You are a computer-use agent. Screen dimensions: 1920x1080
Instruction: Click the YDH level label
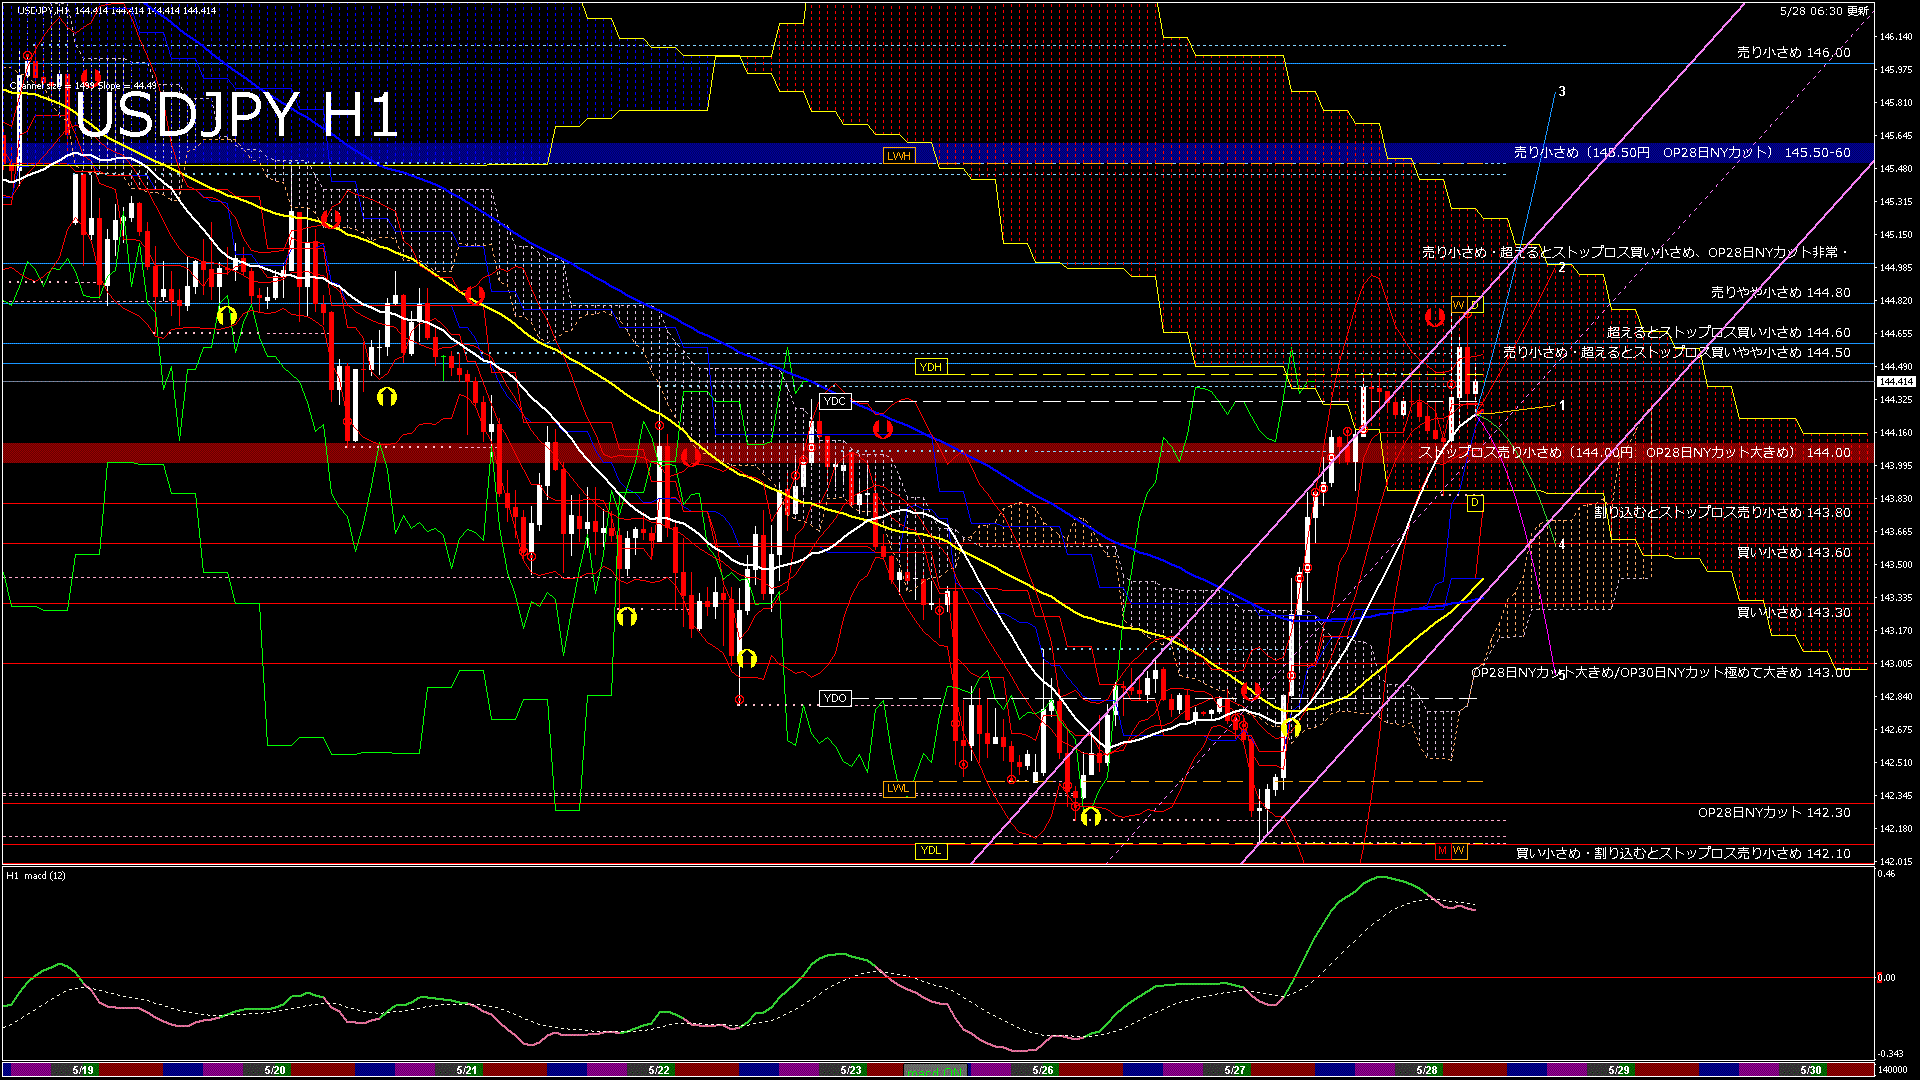931,367
